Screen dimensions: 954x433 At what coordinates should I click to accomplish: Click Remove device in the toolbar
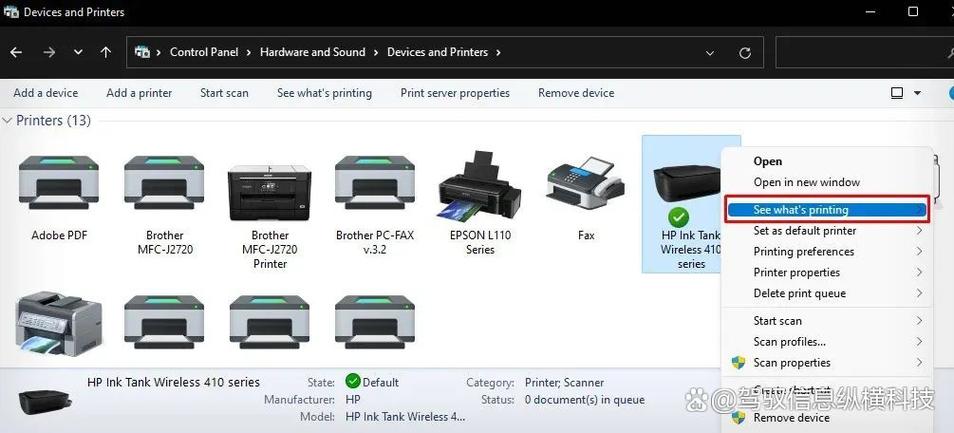(x=576, y=93)
